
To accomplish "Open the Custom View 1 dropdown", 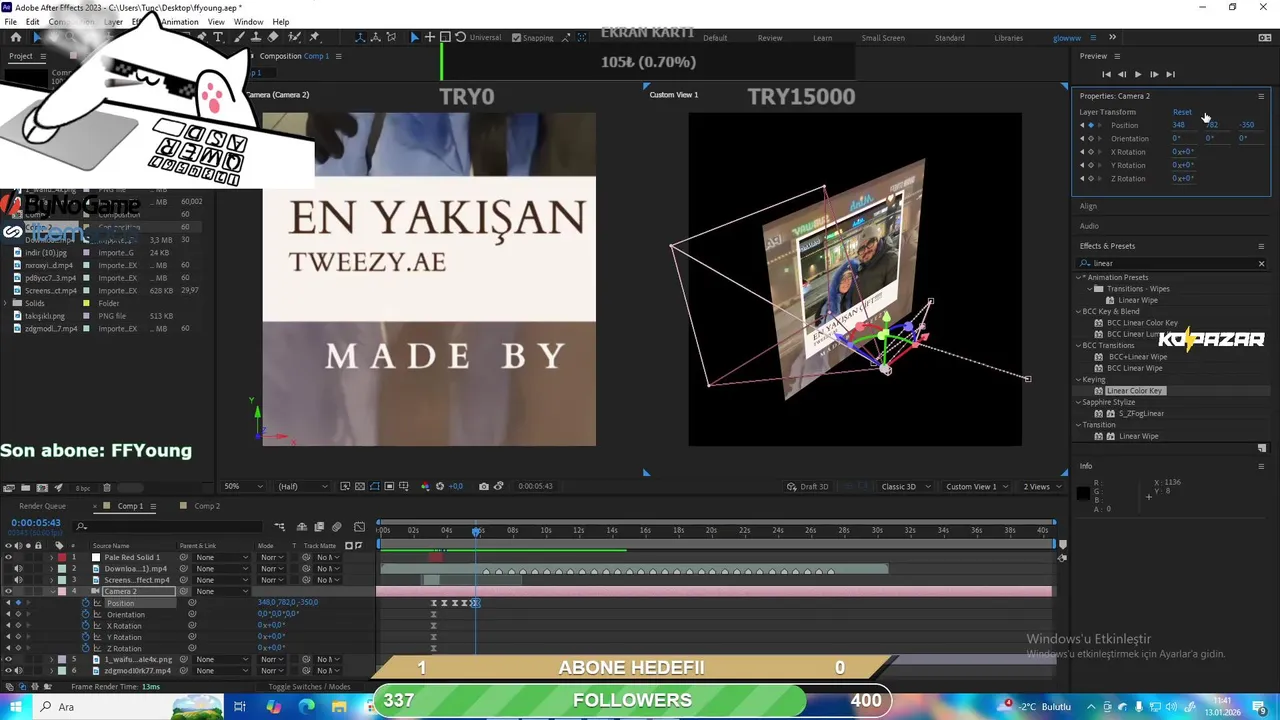I will click(977, 486).
